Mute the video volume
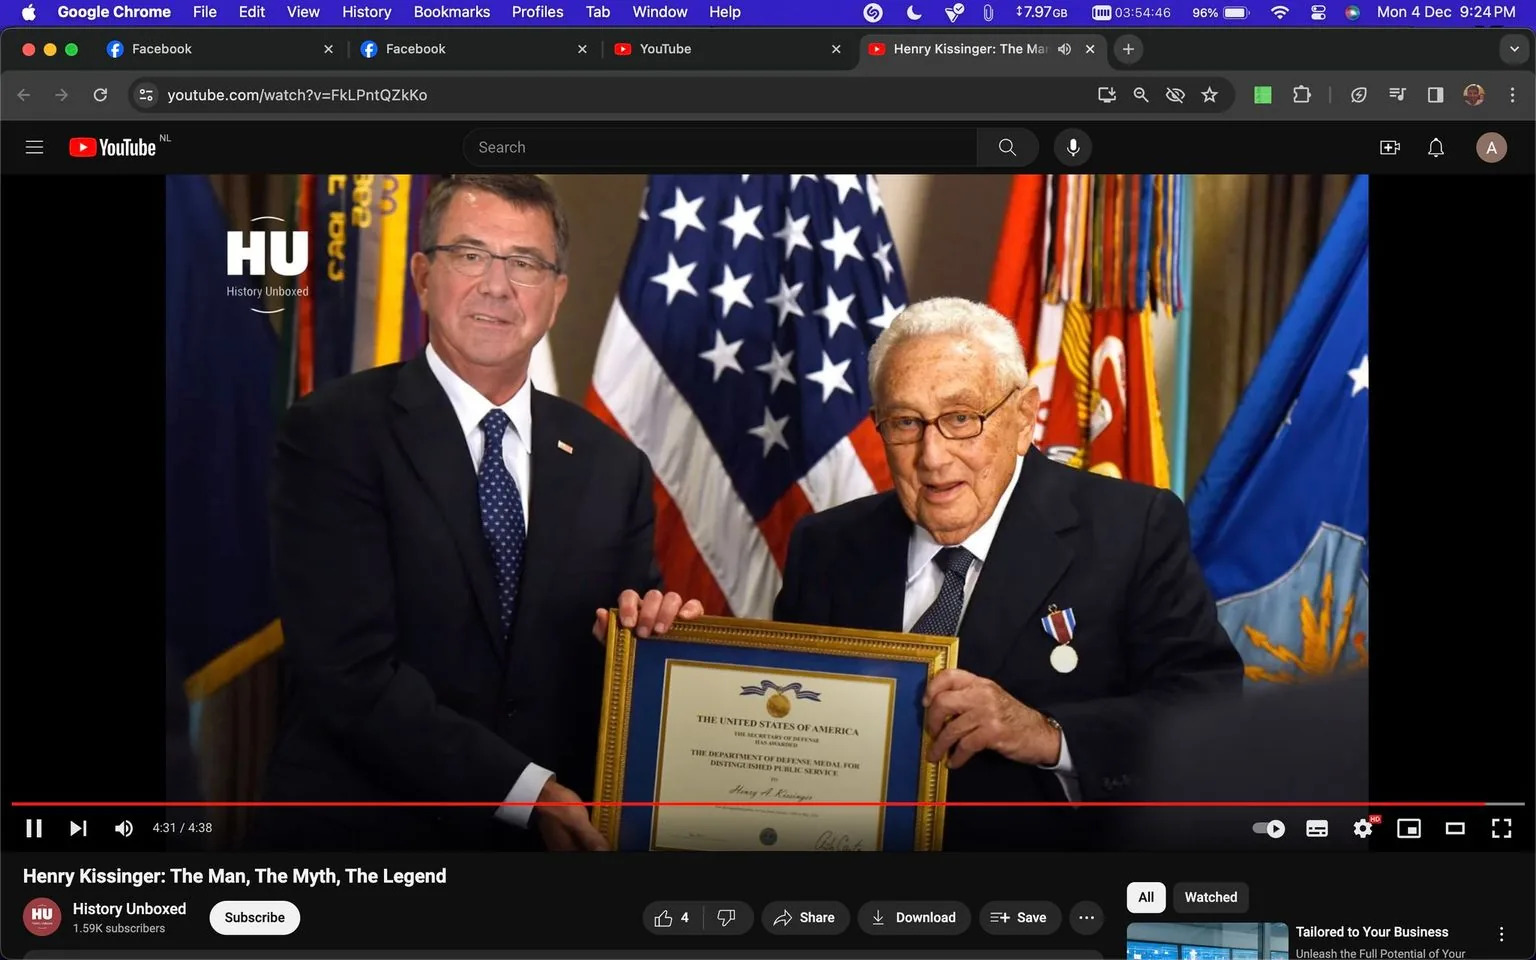1536x960 pixels. [123, 828]
